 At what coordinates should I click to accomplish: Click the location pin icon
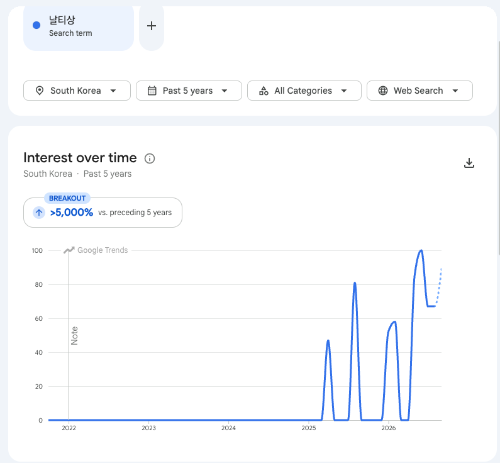coord(39,91)
